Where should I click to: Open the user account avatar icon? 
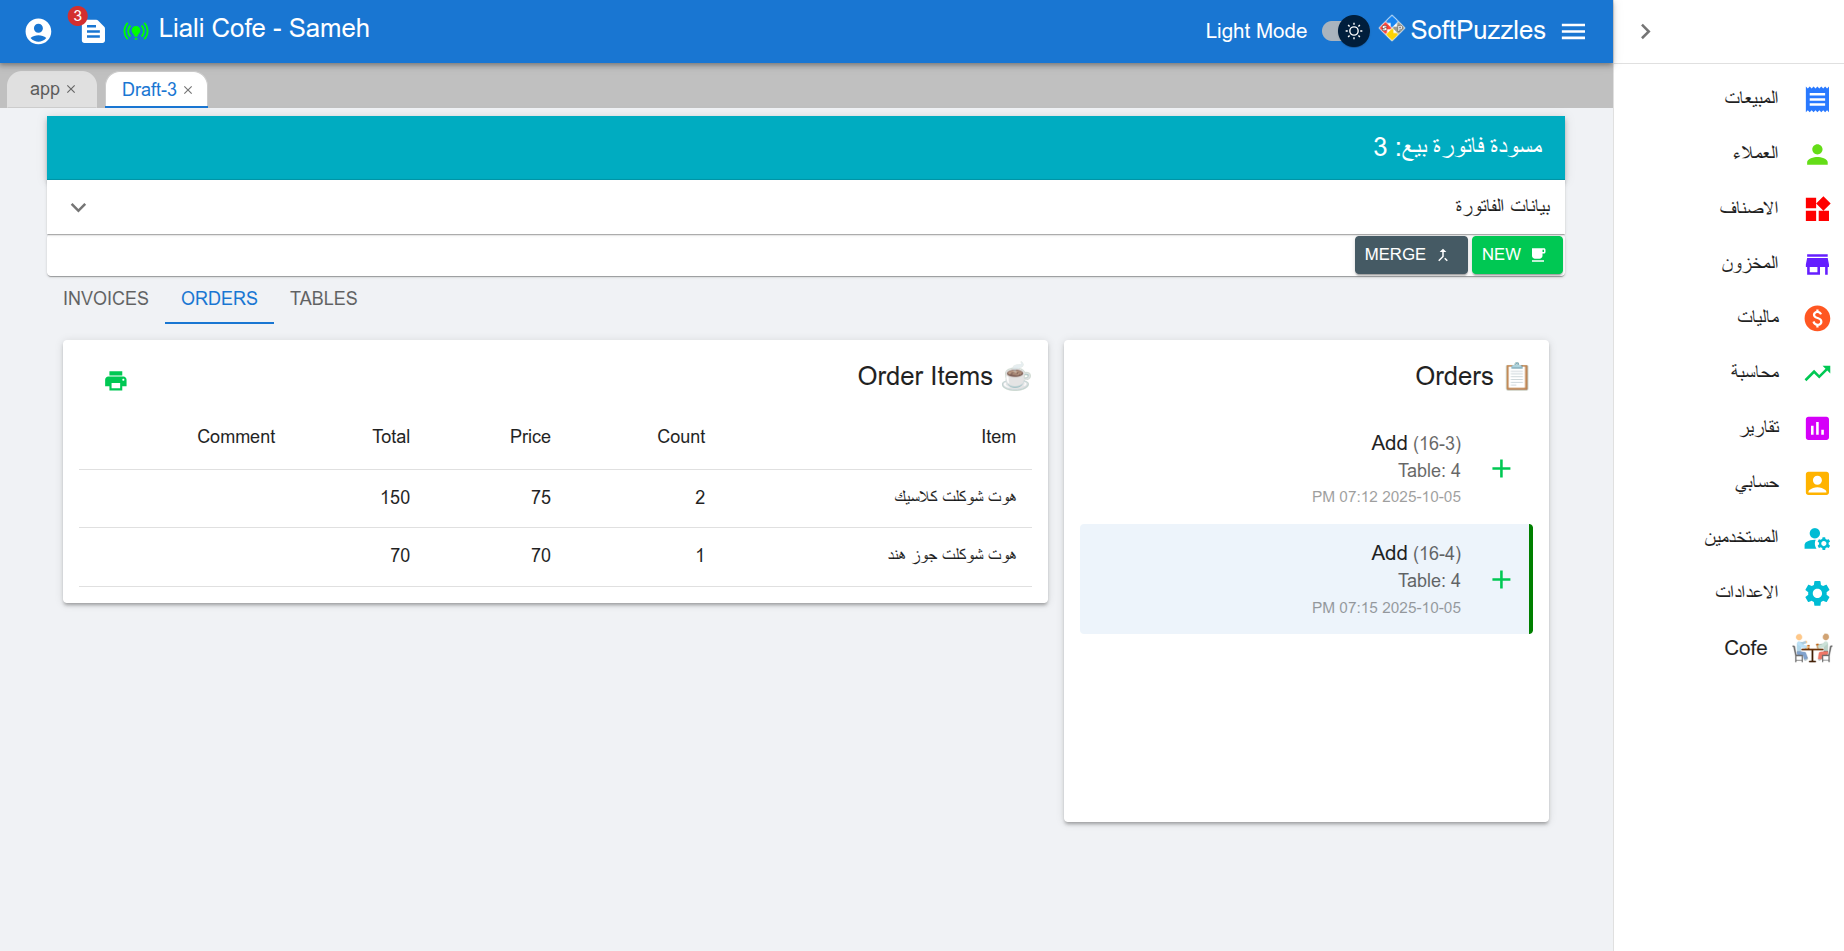click(x=38, y=32)
